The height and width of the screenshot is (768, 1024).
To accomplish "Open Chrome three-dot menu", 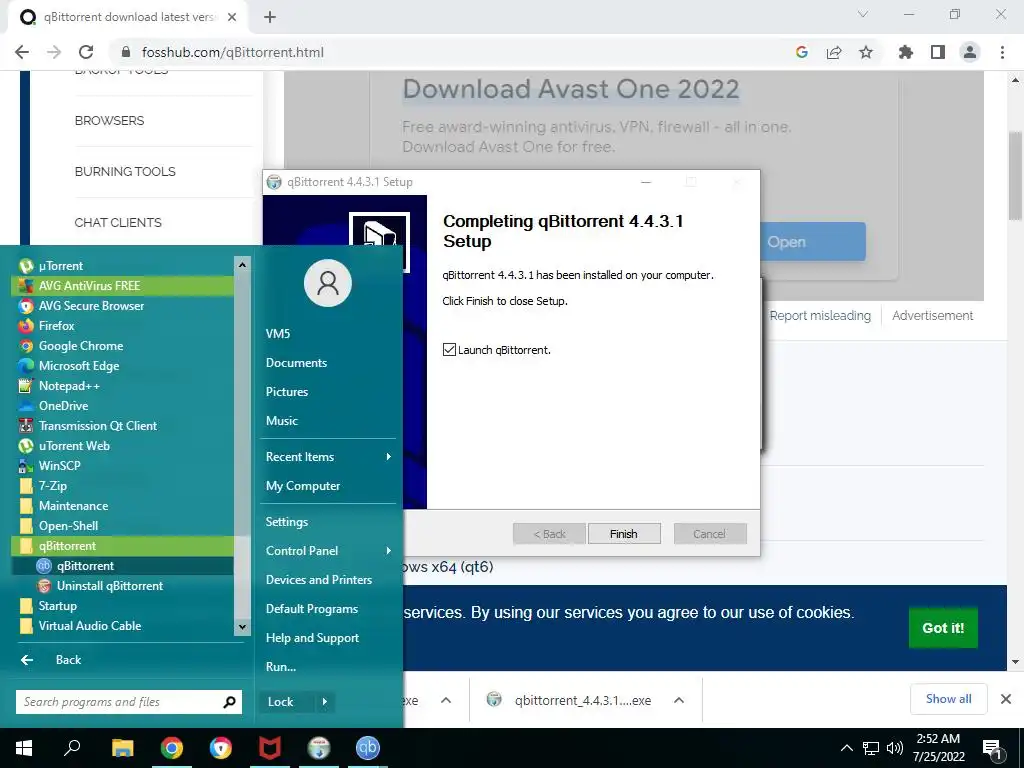I will (x=1002, y=52).
